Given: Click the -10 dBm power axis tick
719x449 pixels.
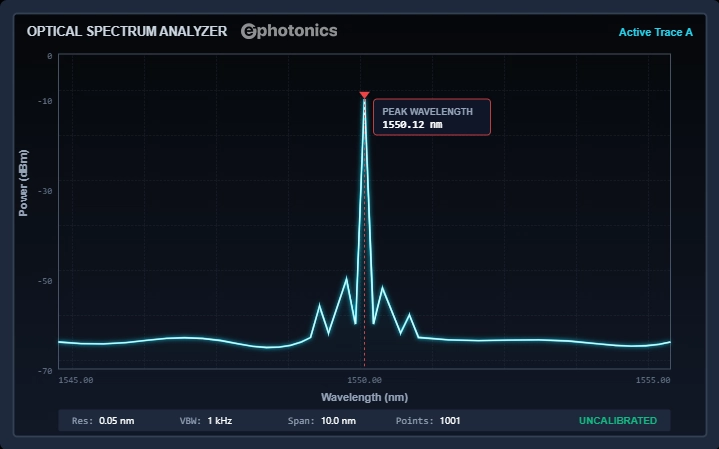Looking at the screenshot, I should coord(46,101).
